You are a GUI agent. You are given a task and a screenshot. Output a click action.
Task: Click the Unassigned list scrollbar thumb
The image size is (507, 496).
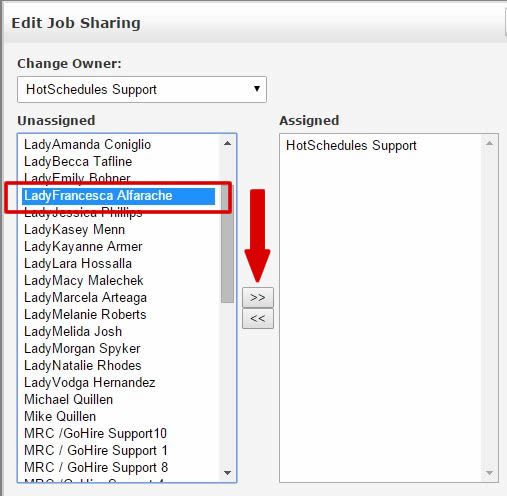click(x=228, y=243)
